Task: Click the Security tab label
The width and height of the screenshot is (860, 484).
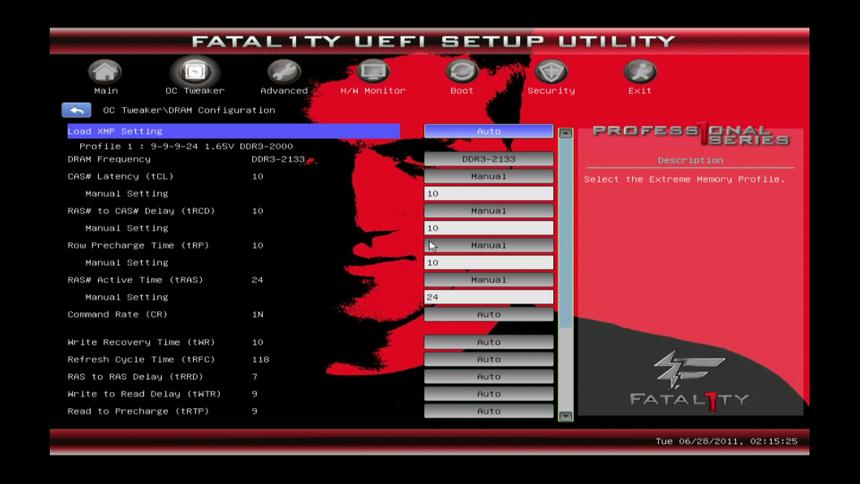Action: coord(551,91)
